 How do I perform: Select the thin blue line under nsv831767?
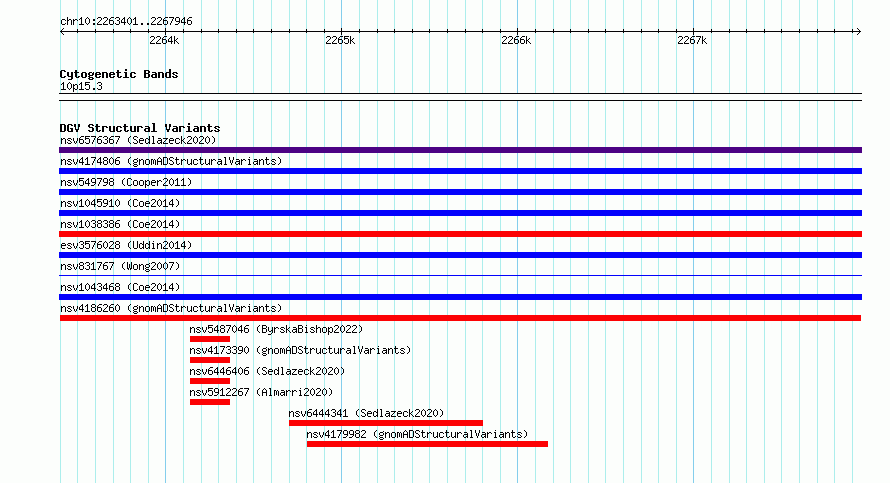click(x=460, y=276)
